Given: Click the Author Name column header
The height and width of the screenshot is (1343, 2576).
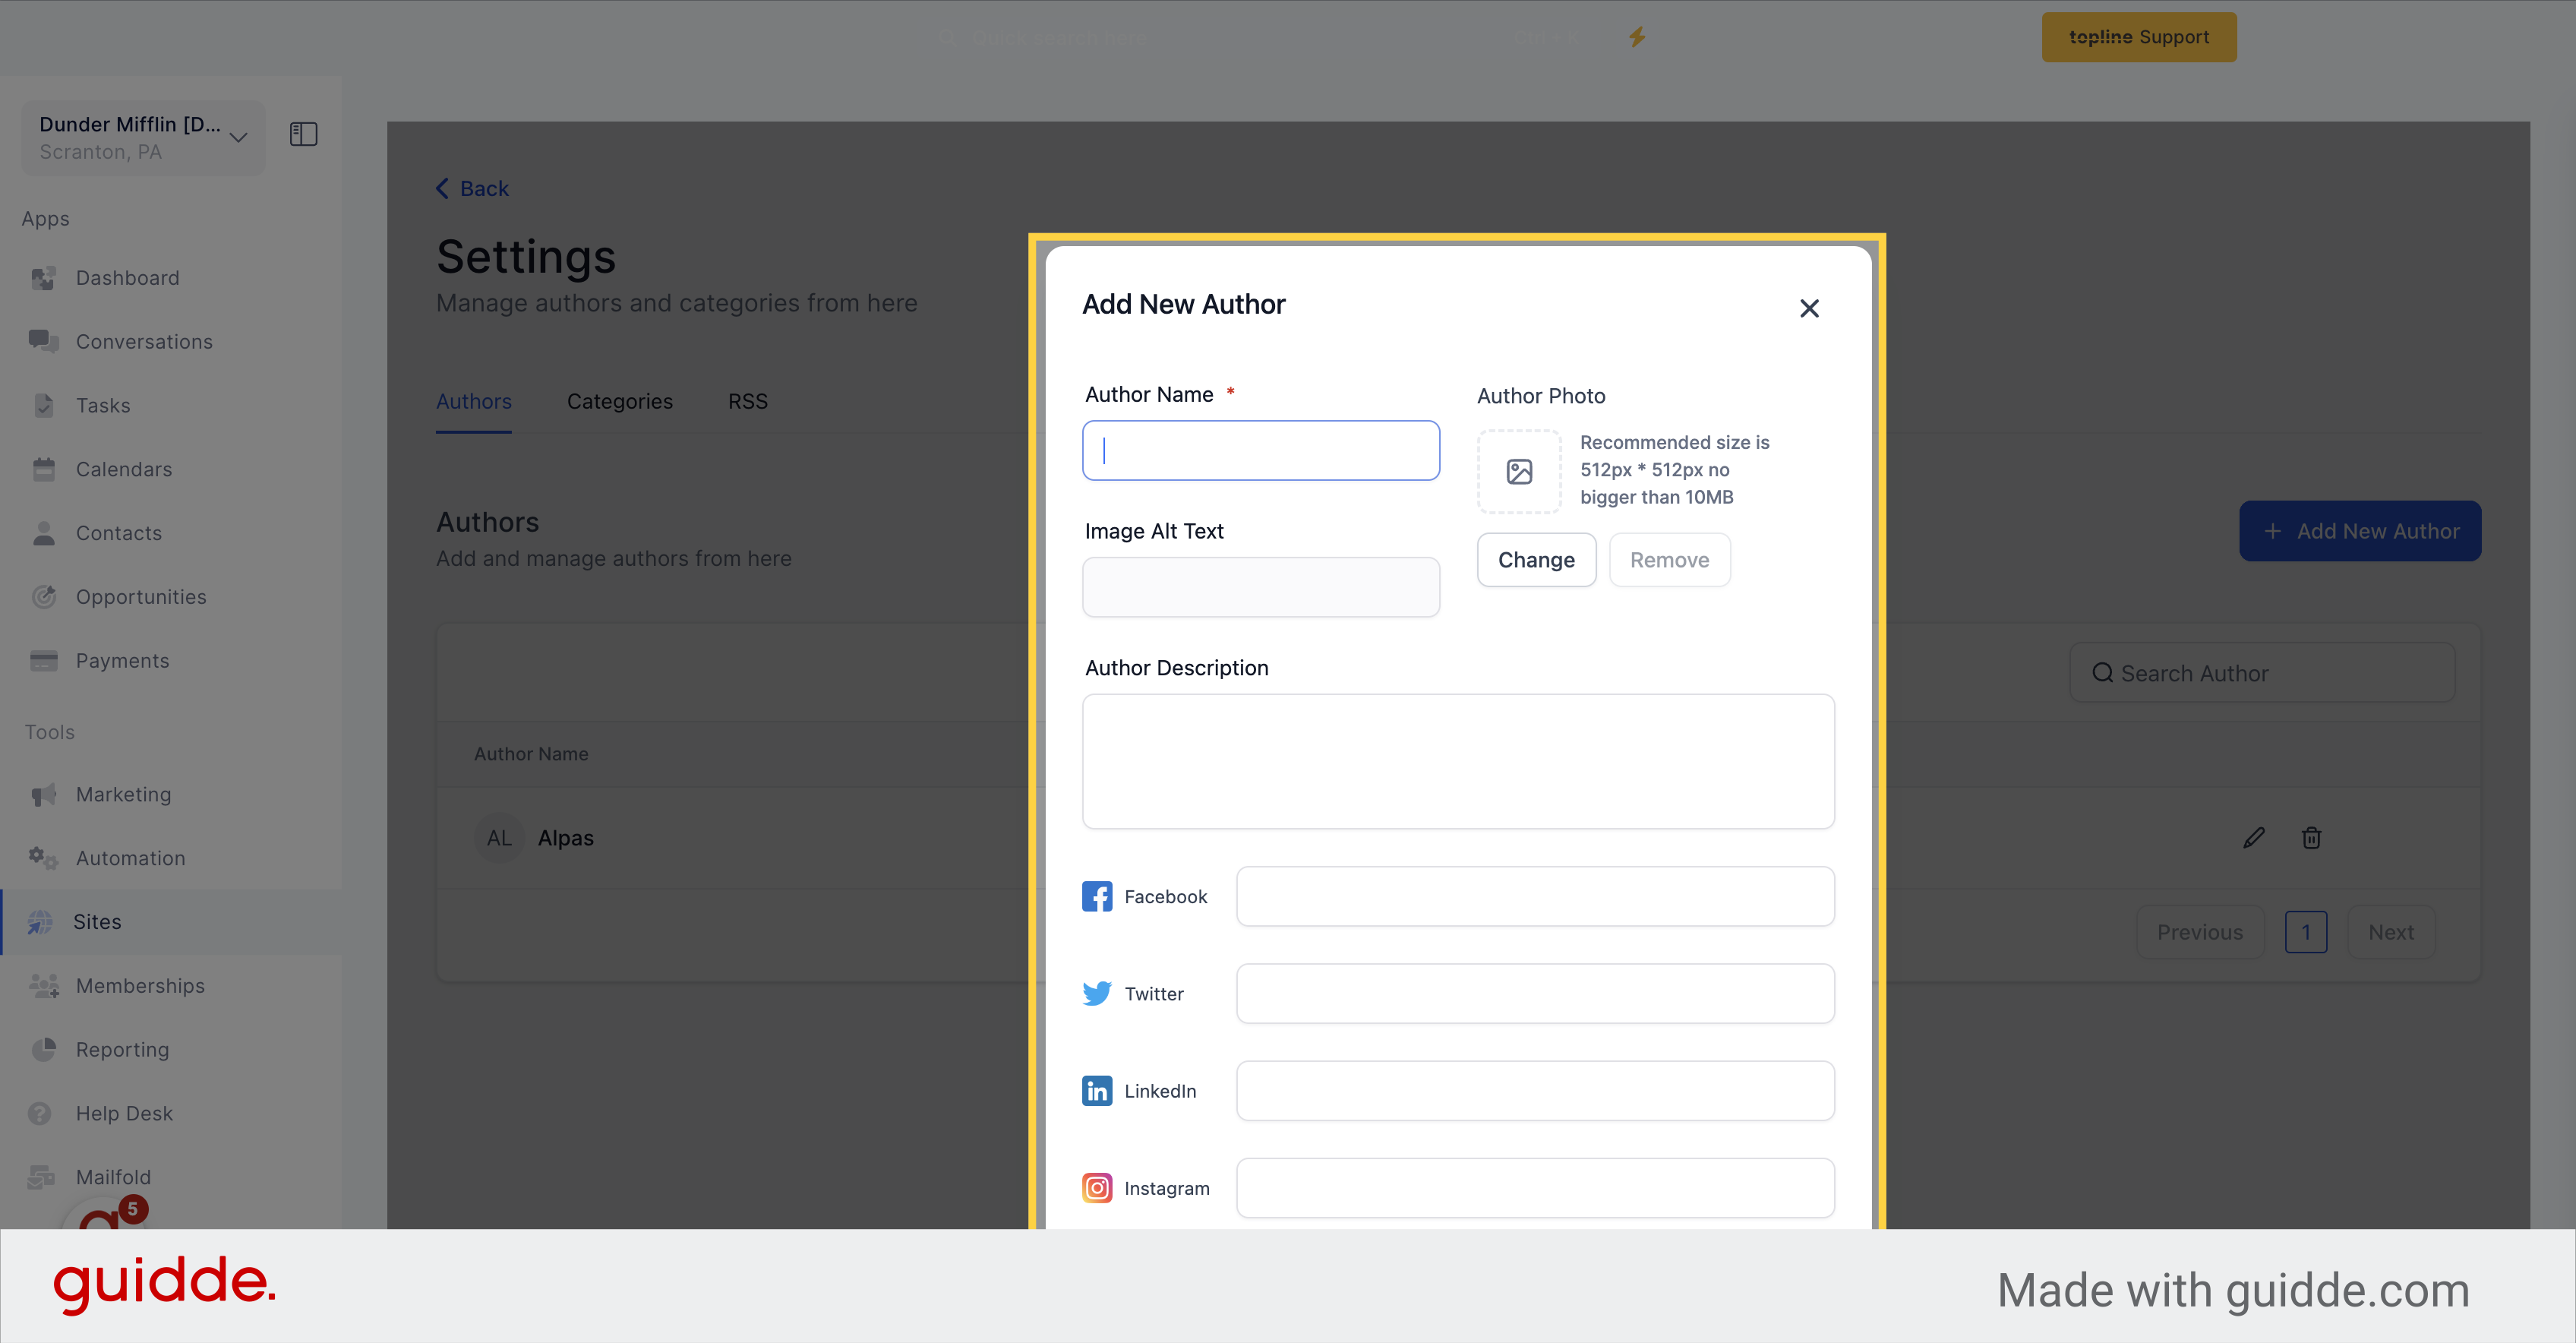Looking at the screenshot, I should click(x=531, y=754).
